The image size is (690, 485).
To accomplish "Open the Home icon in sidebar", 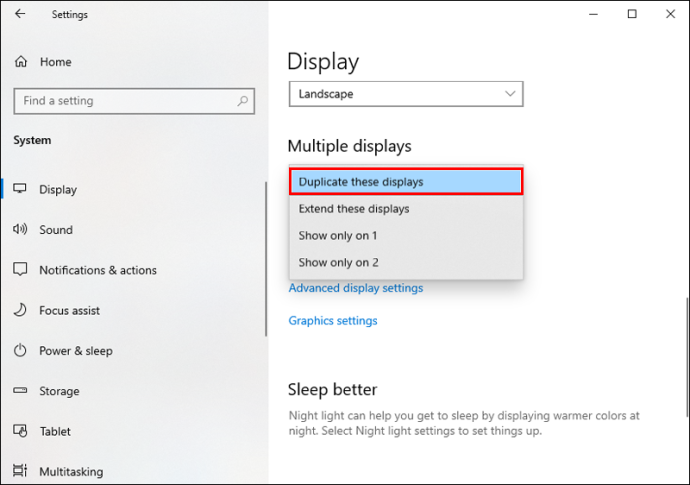I will (x=21, y=62).
